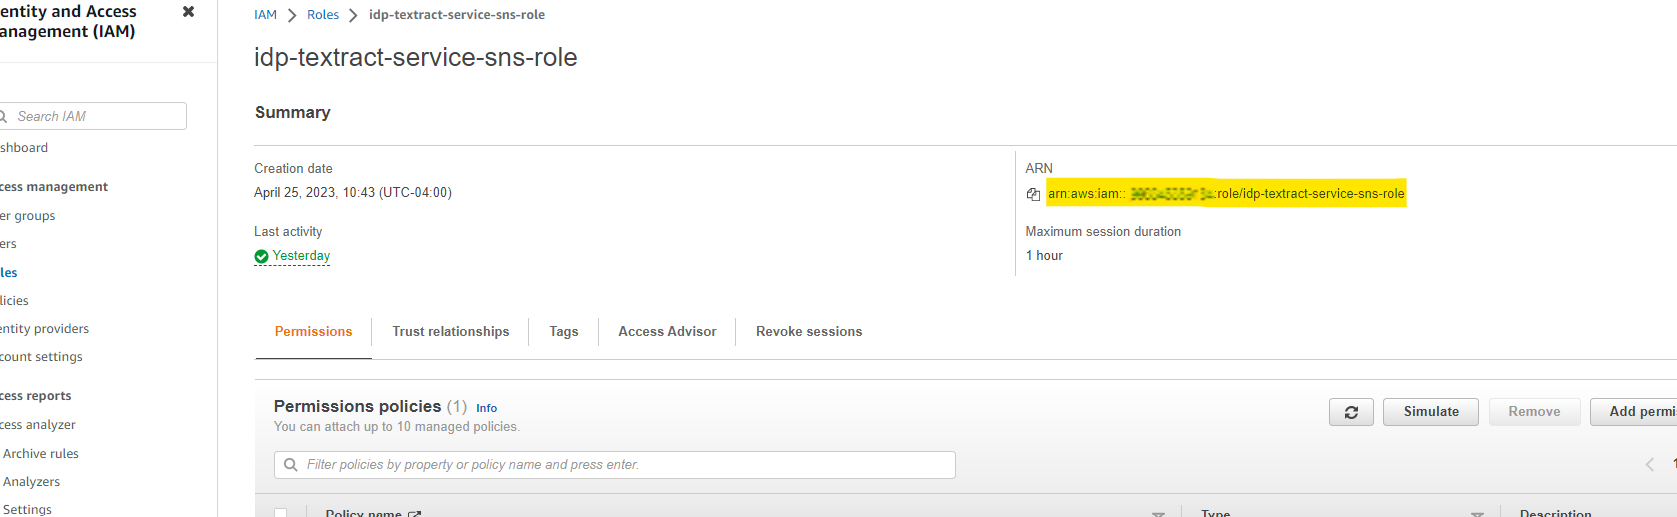The height and width of the screenshot is (517, 1677).
Task: Go to previous policies page arrow
Action: click(1649, 464)
